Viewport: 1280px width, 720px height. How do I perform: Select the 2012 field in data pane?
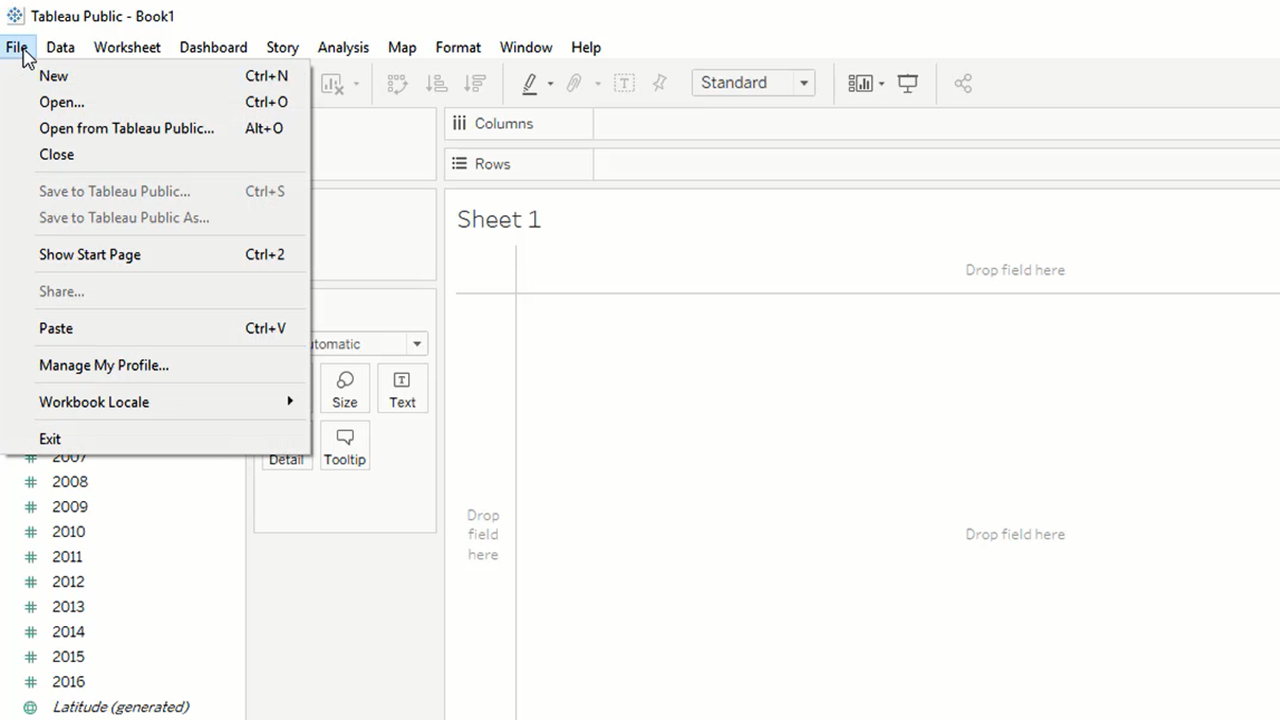point(68,582)
